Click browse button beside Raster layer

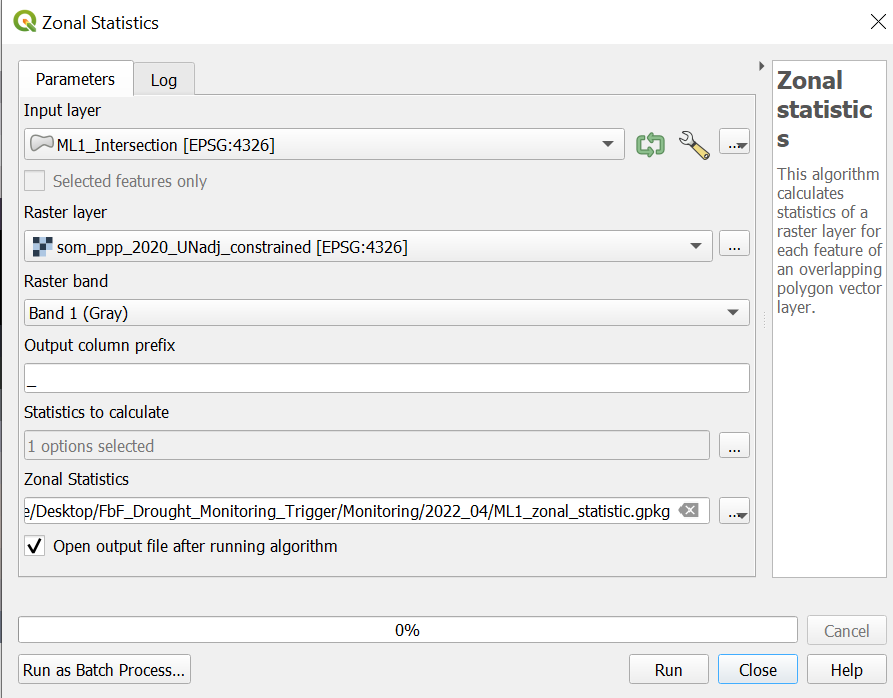[x=734, y=246]
